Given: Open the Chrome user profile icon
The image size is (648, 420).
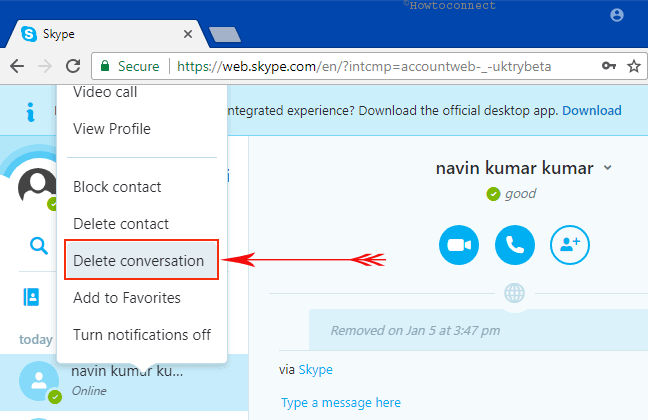Looking at the screenshot, I should 617,15.
